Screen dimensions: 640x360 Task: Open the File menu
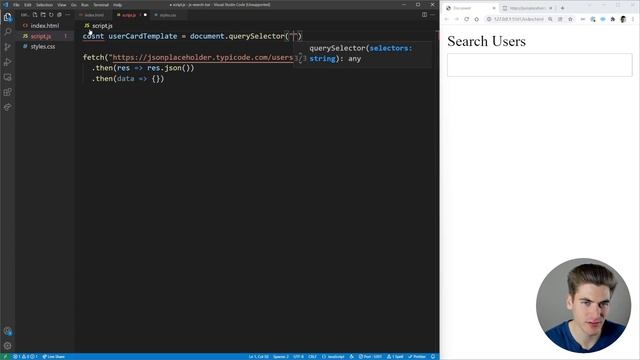click(16, 5)
